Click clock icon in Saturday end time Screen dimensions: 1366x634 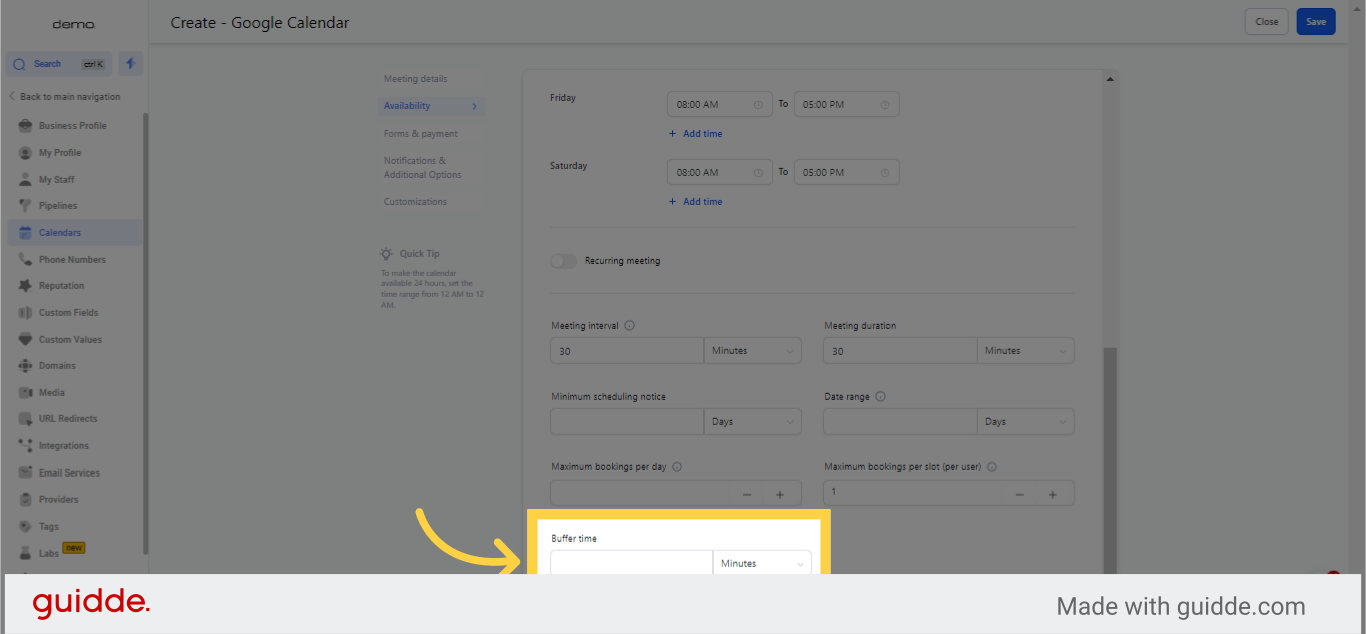pyautogui.click(x=885, y=173)
